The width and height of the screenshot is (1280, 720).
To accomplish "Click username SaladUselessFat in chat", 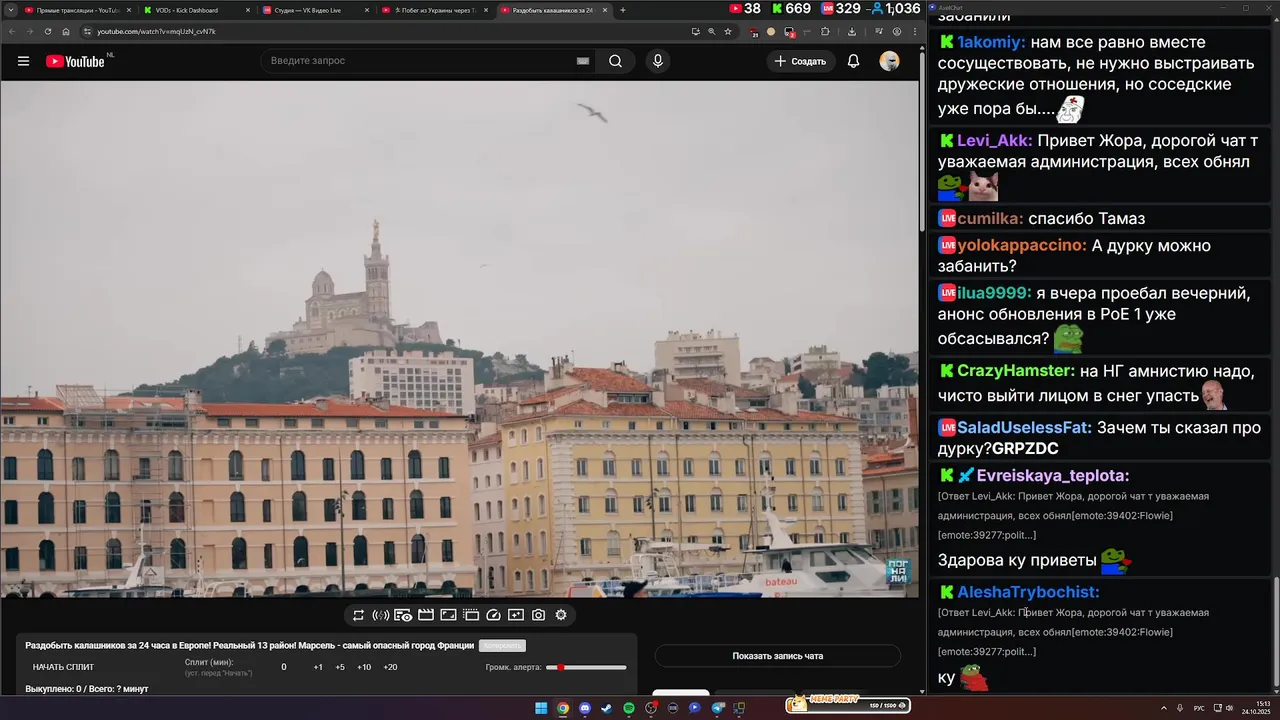I will [x=1025, y=427].
